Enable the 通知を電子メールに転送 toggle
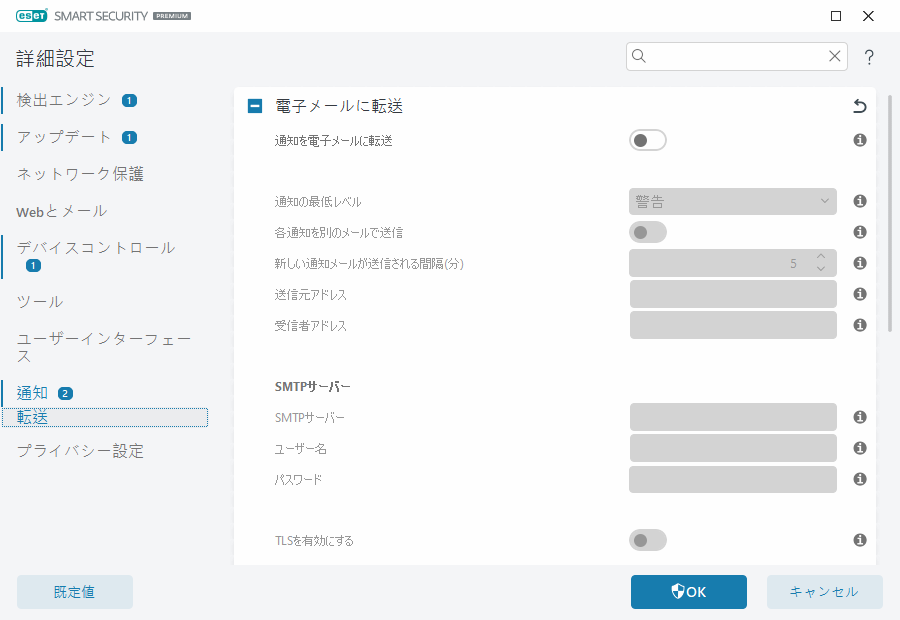Viewport: 900px width, 620px height. [647, 140]
